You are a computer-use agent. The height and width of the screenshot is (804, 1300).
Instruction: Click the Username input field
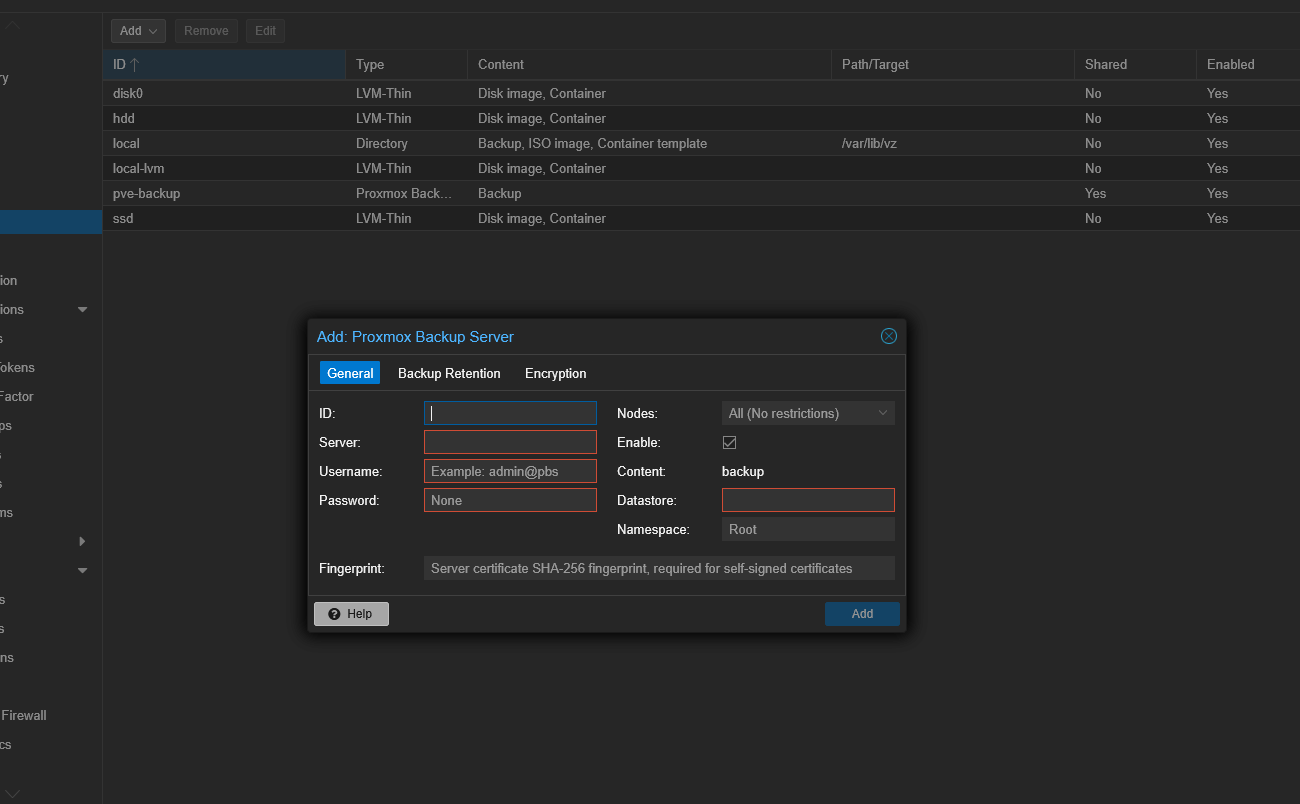click(510, 471)
